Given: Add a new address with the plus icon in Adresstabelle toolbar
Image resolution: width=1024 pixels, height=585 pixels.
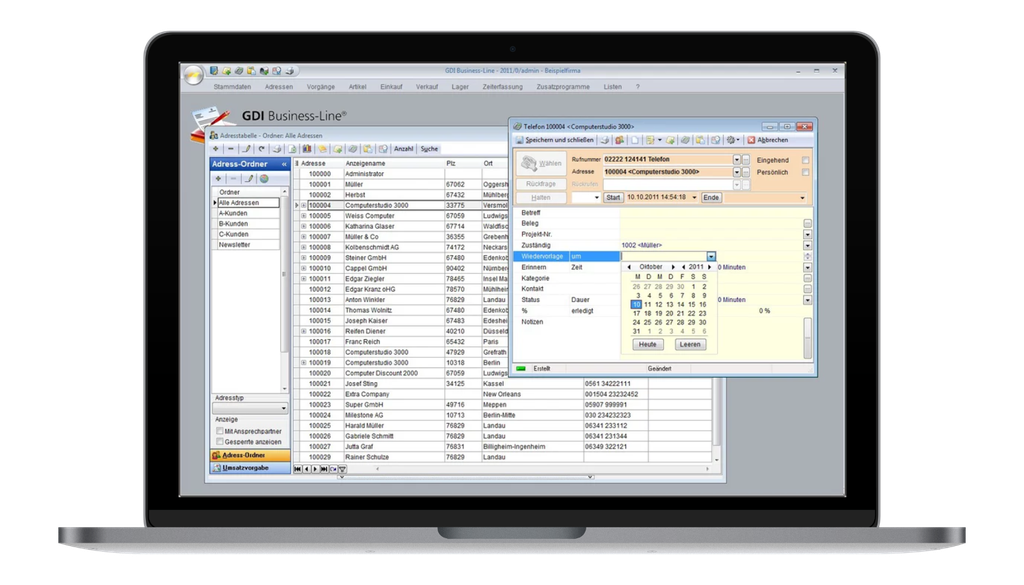Looking at the screenshot, I should (x=216, y=149).
